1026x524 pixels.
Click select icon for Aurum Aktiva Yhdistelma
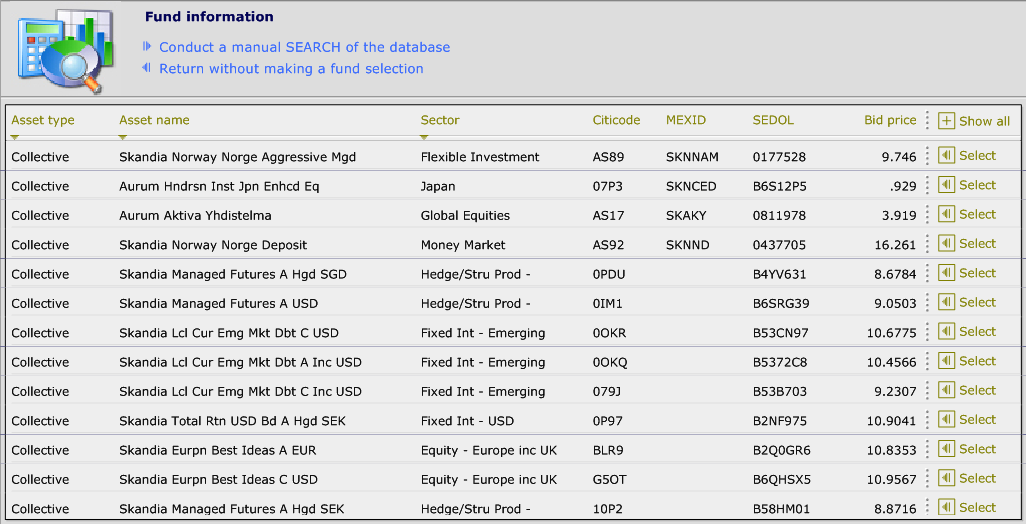pos(946,214)
